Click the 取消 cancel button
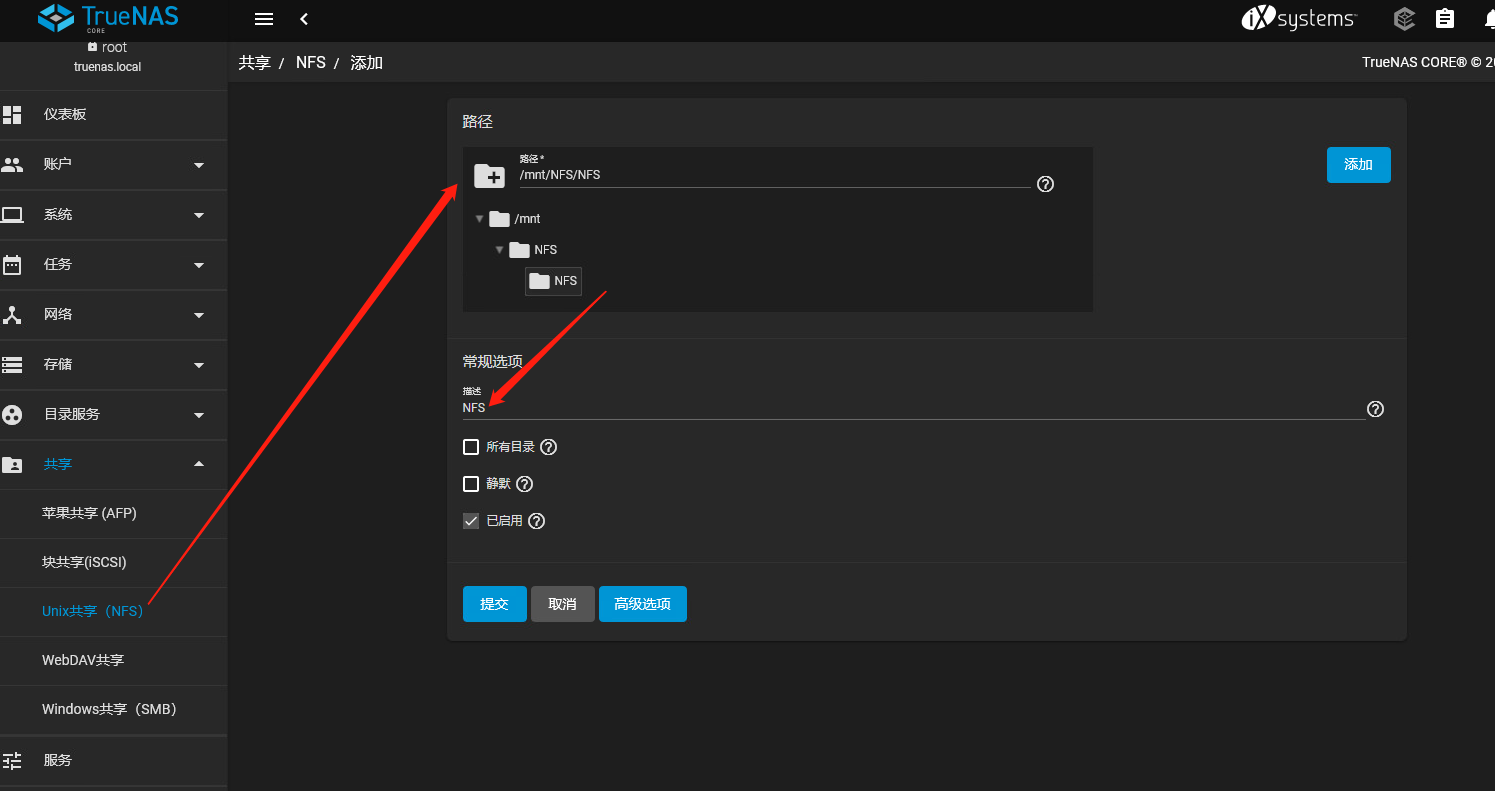The height and width of the screenshot is (791, 1495). 563,604
